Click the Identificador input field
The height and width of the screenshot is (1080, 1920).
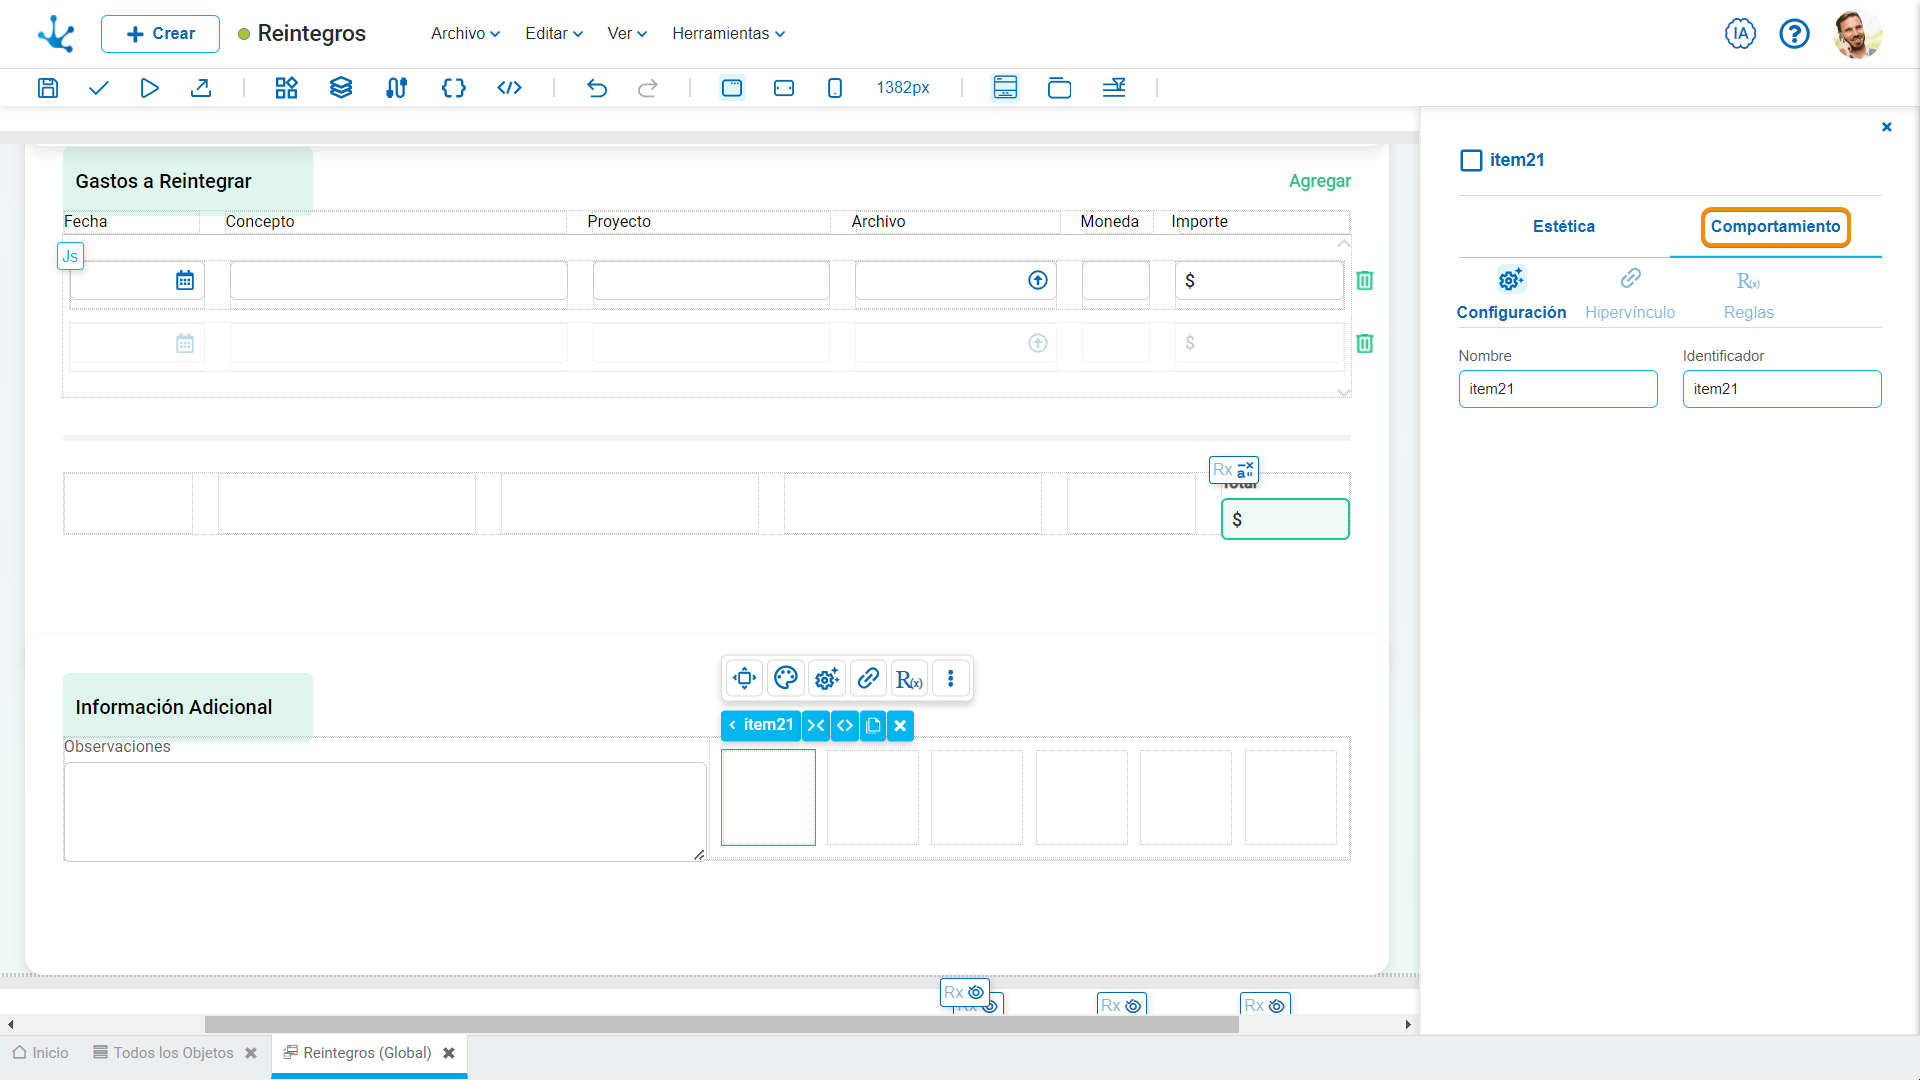coord(1781,389)
